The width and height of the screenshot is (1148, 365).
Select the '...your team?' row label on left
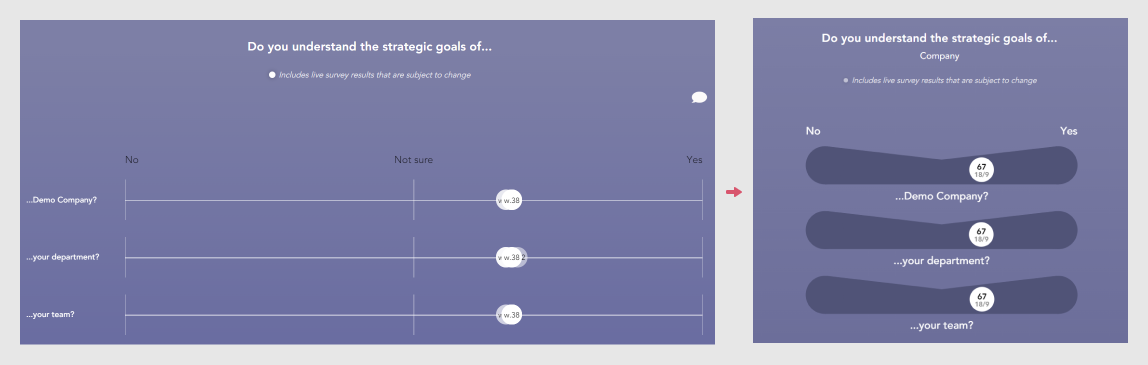point(51,315)
